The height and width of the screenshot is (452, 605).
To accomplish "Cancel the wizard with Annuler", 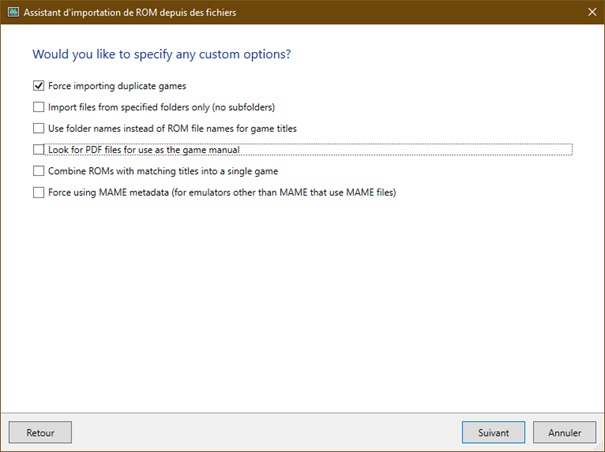I will click(564, 432).
